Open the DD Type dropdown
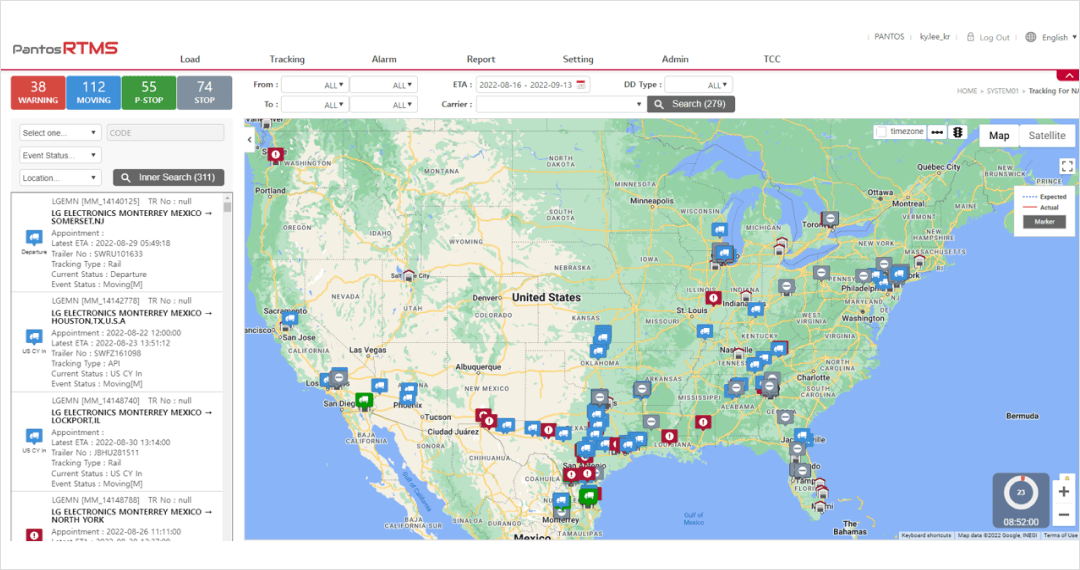This screenshot has height=570, width=1080. (698, 85)
